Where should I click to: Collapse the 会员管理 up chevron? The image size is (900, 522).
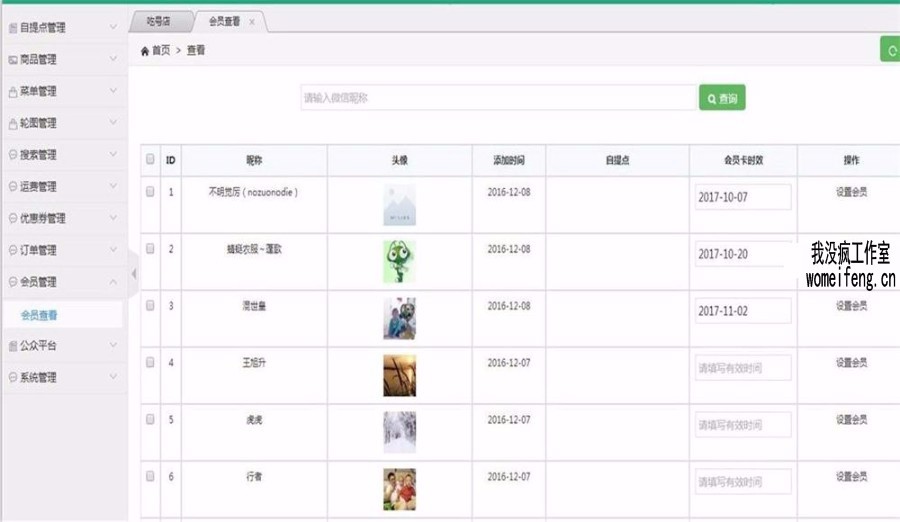tap(113, 281)
